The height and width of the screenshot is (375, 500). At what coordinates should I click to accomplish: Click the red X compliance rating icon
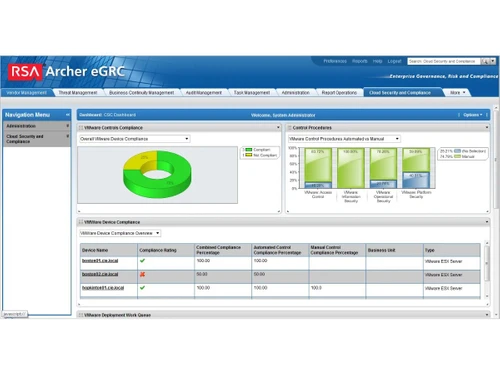142,274
